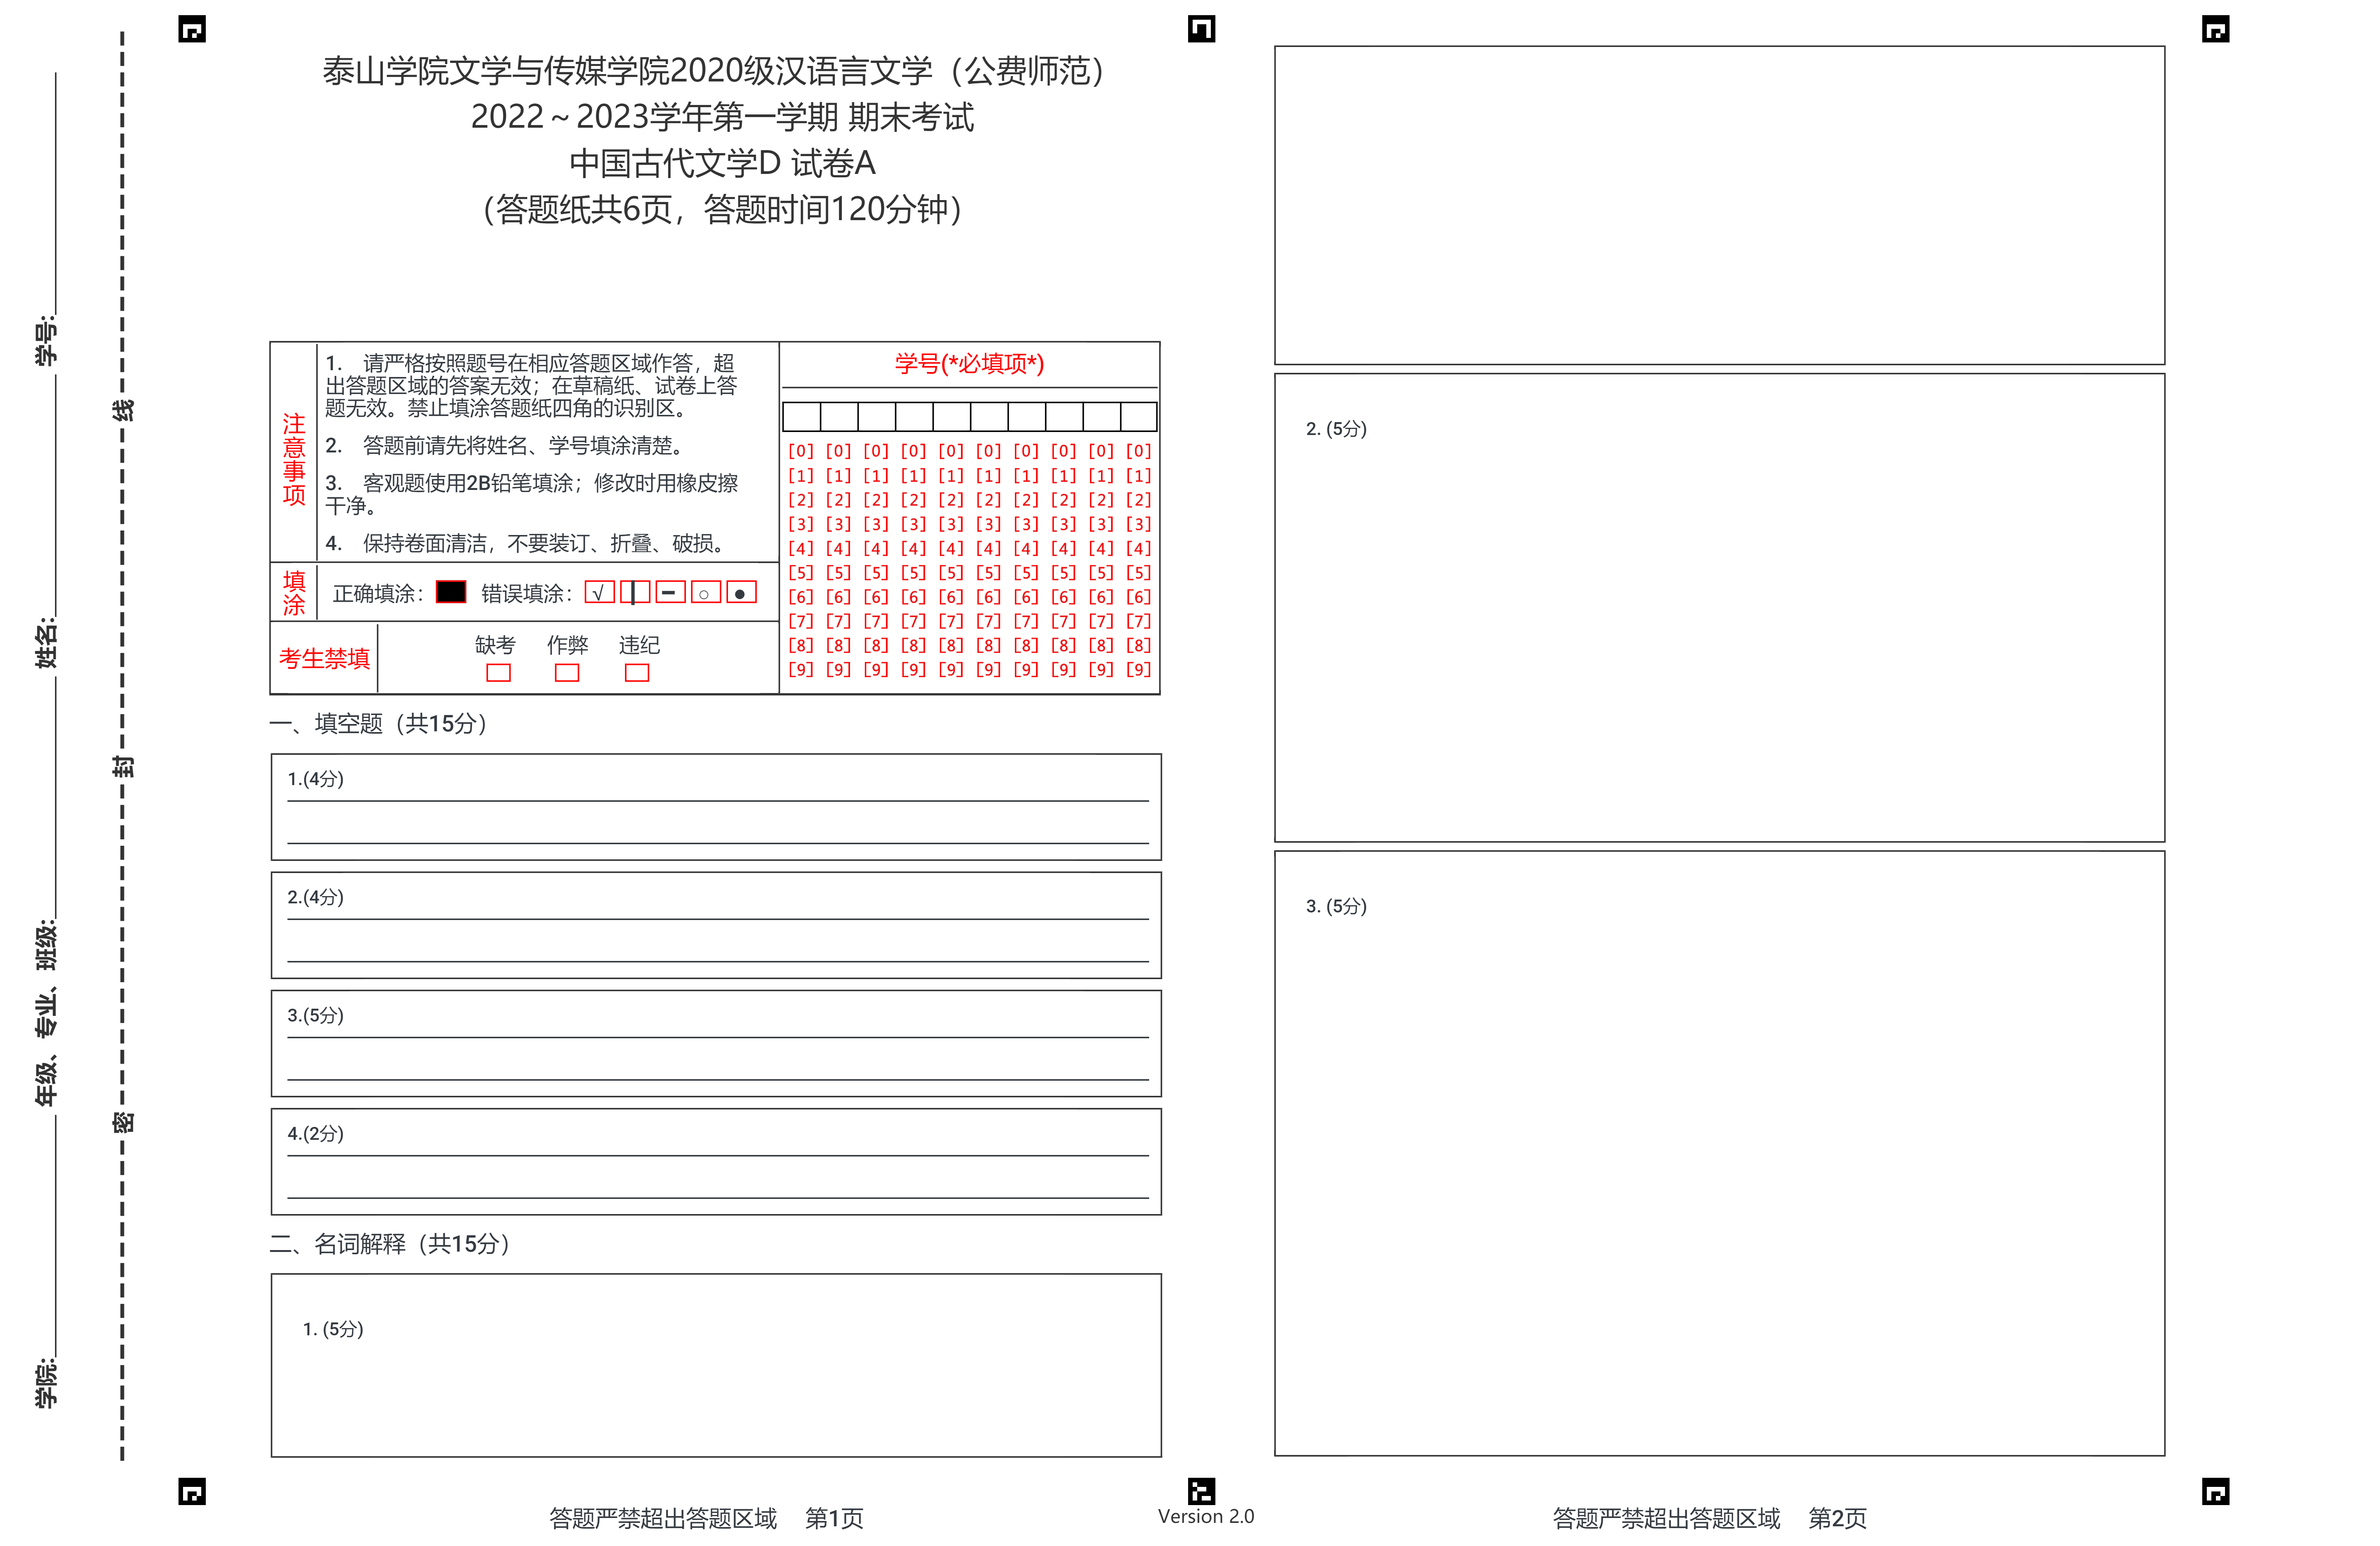Select the [5] bubble in the first 学号 column
Viewport: 2380px width, 1546px height.
[x=801, y=572]
